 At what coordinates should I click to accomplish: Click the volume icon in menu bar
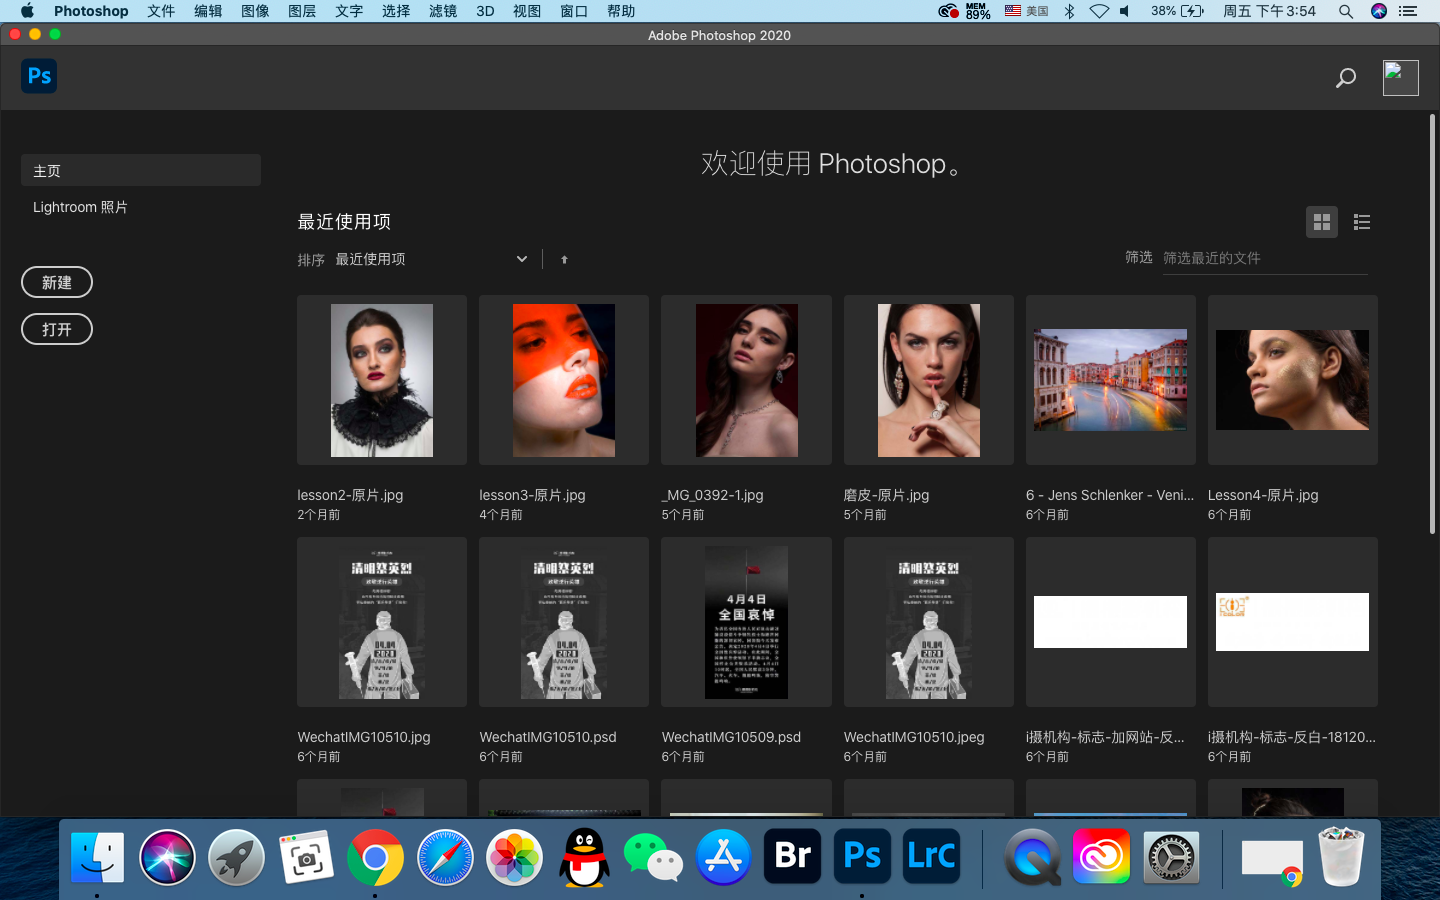(1126, 11)
